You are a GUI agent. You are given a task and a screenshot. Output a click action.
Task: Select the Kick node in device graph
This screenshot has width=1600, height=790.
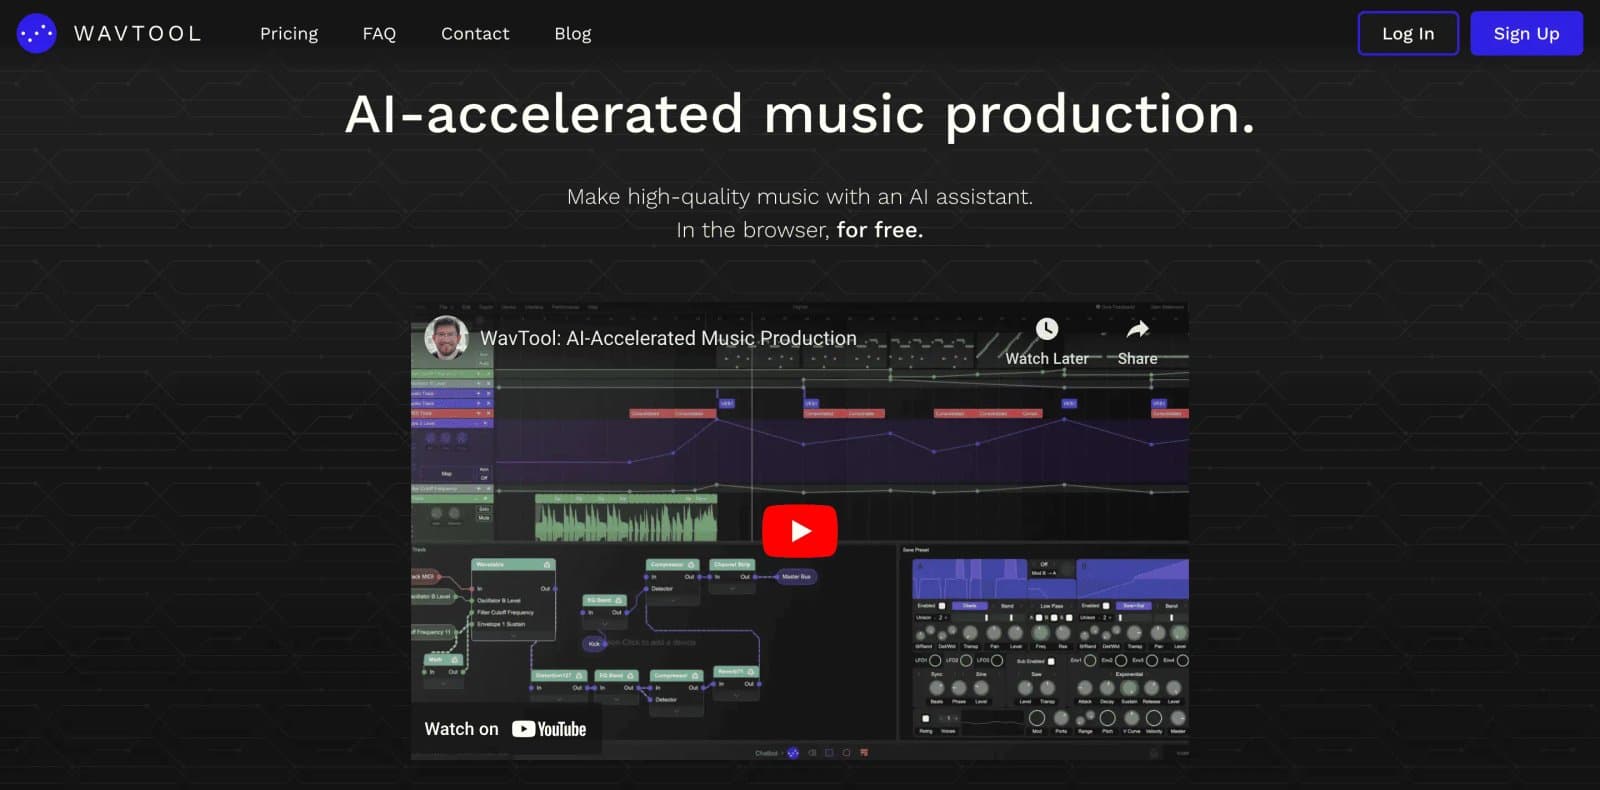594,644
